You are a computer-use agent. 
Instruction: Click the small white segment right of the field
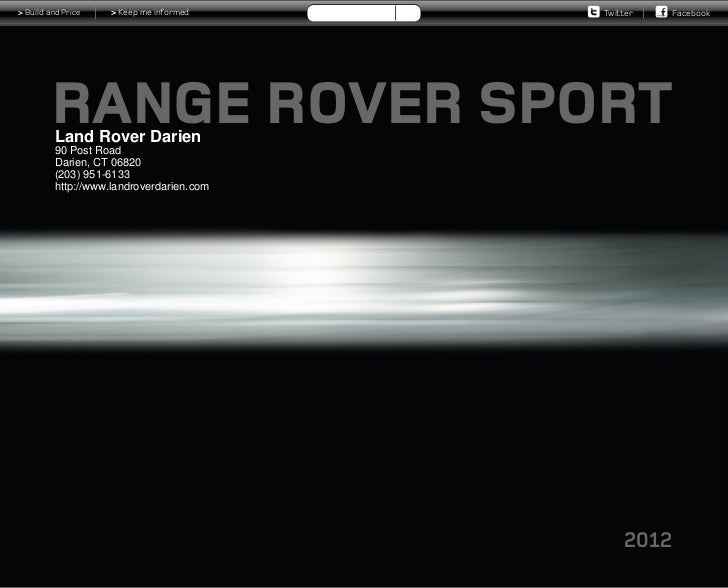pyautogui.click(x=408, y=13)
